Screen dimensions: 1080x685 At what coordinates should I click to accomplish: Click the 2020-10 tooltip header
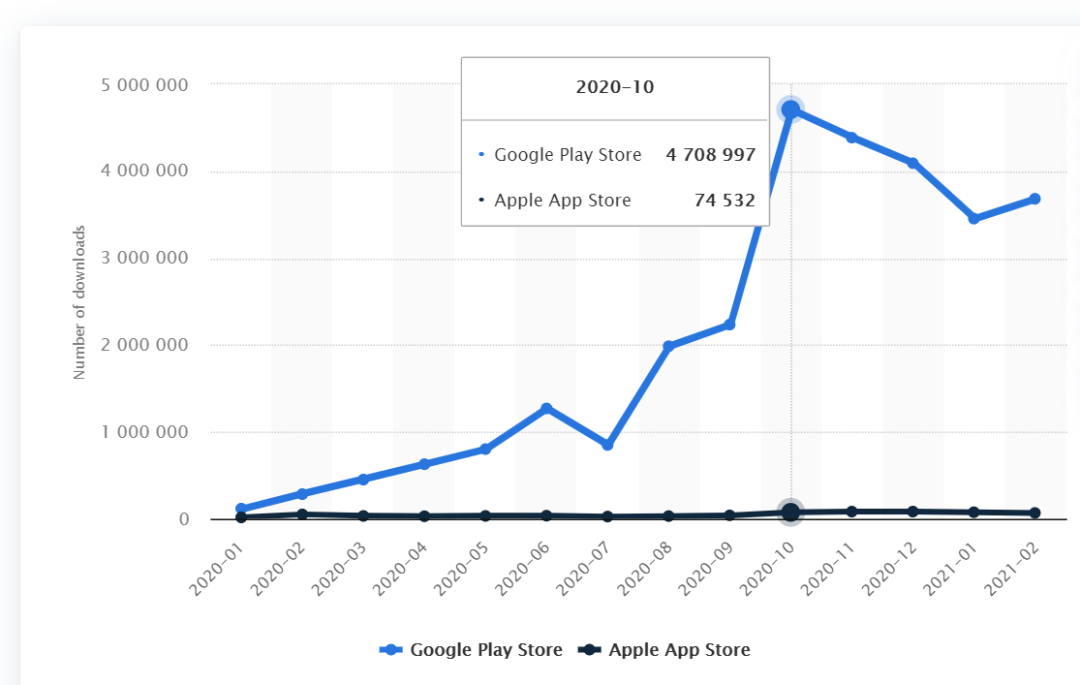(x=615, y=87)
